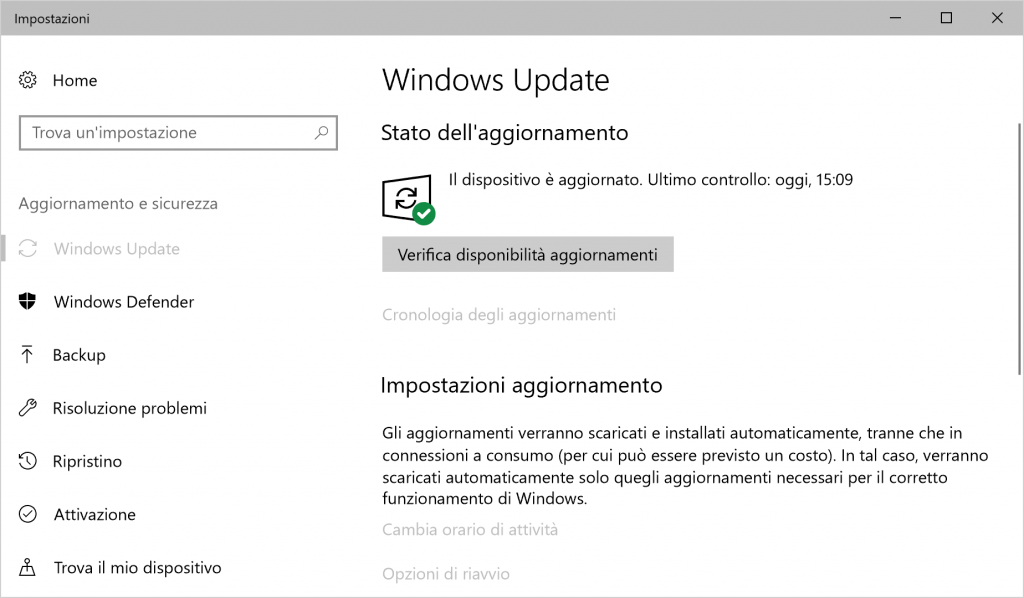Click the green updated-status badge icon

click(424, 212)
